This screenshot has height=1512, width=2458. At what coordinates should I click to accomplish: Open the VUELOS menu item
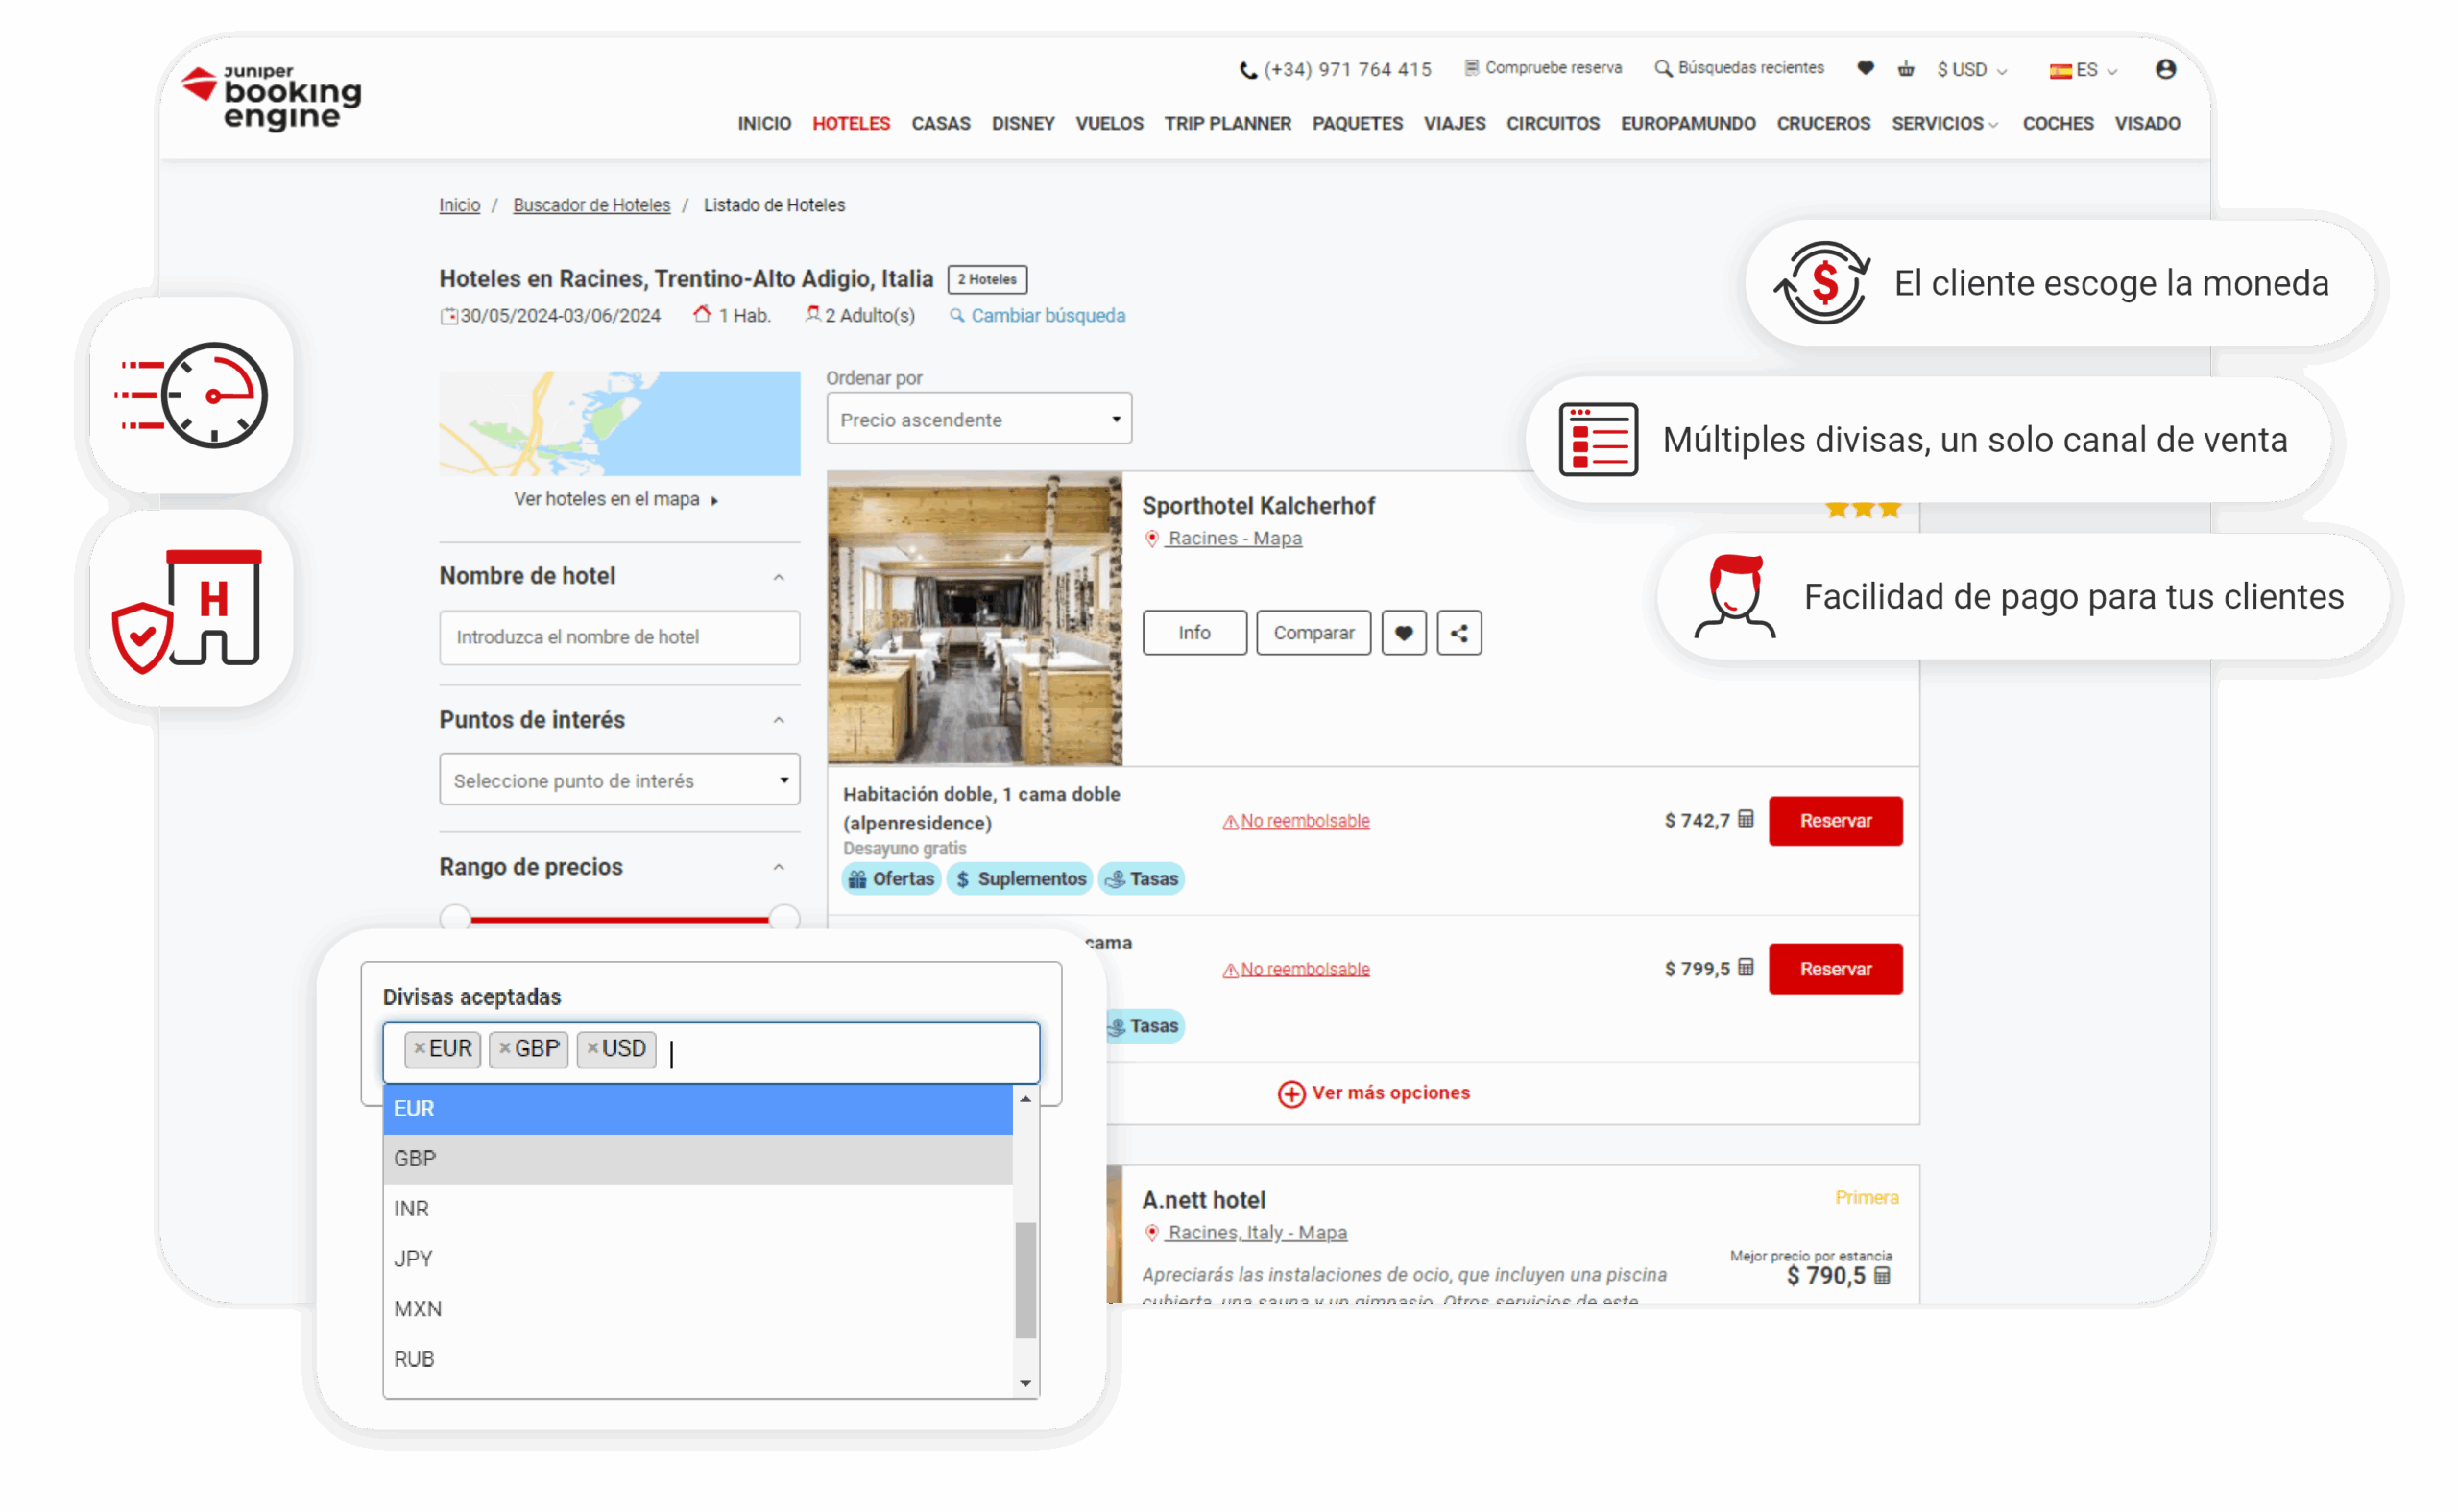pyautogui.click(x=1109, y=124)
